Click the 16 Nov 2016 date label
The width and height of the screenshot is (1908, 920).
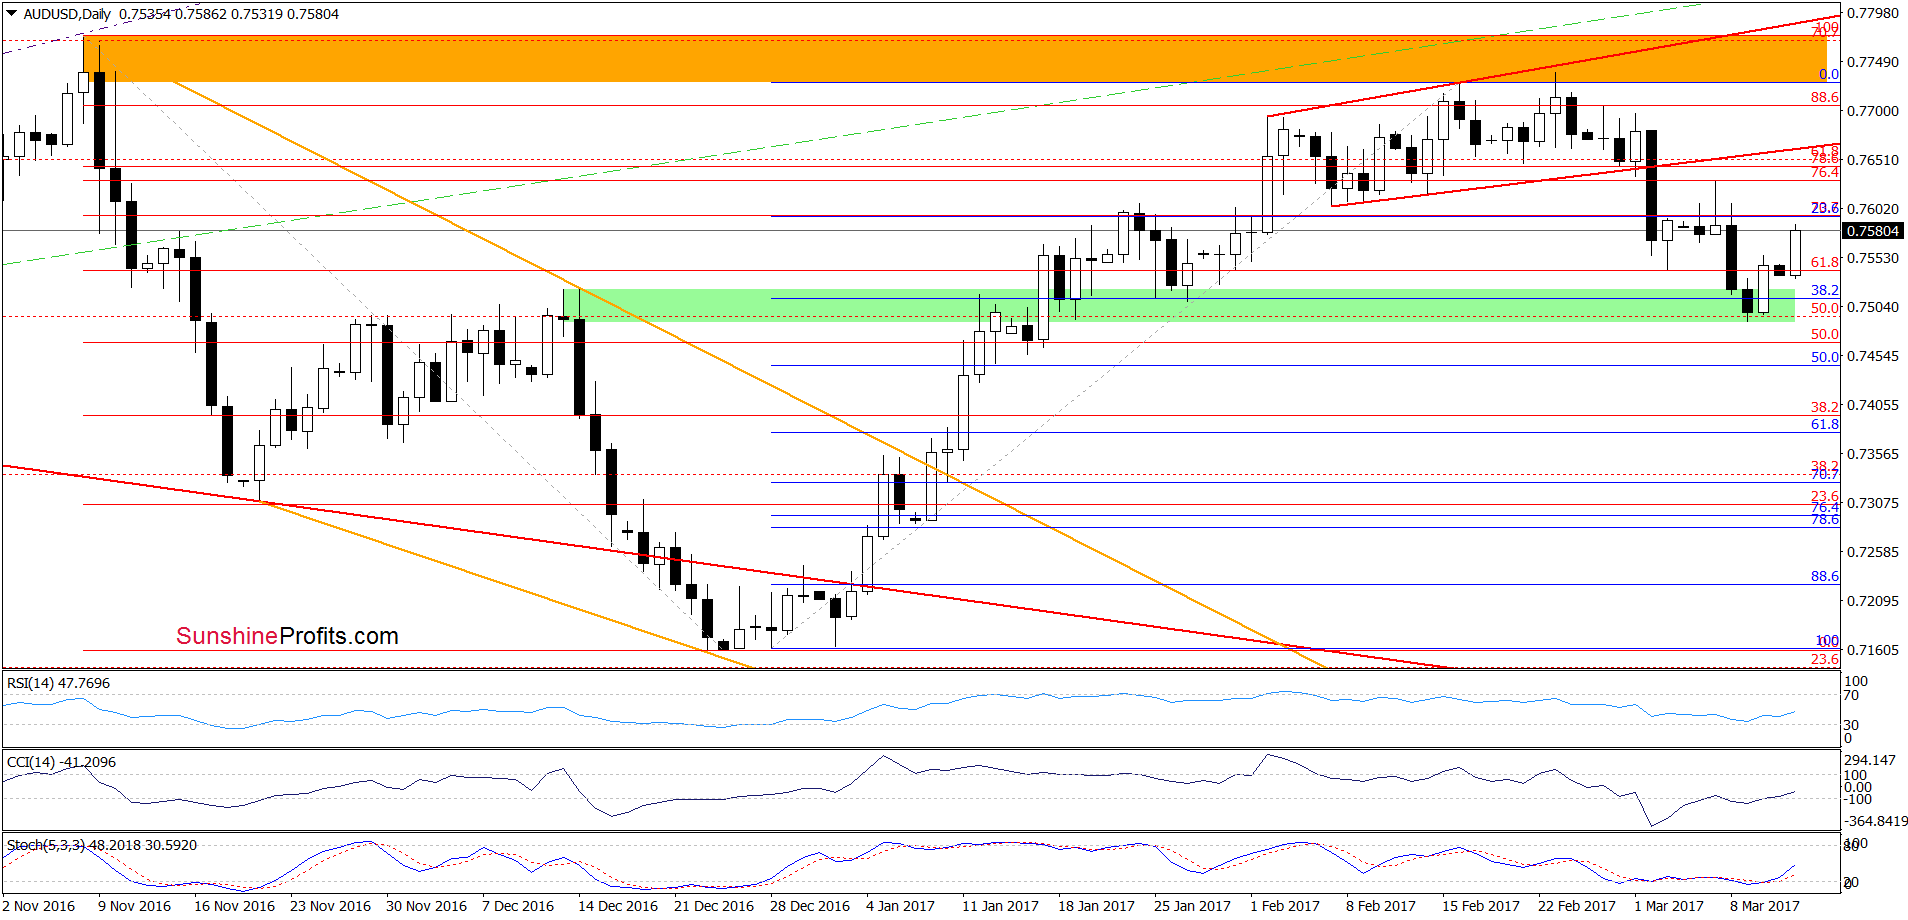234,906
